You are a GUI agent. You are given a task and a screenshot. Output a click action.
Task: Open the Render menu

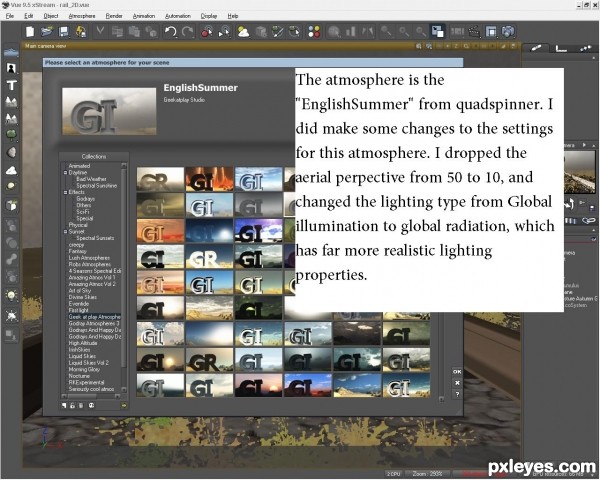(114, 16)
